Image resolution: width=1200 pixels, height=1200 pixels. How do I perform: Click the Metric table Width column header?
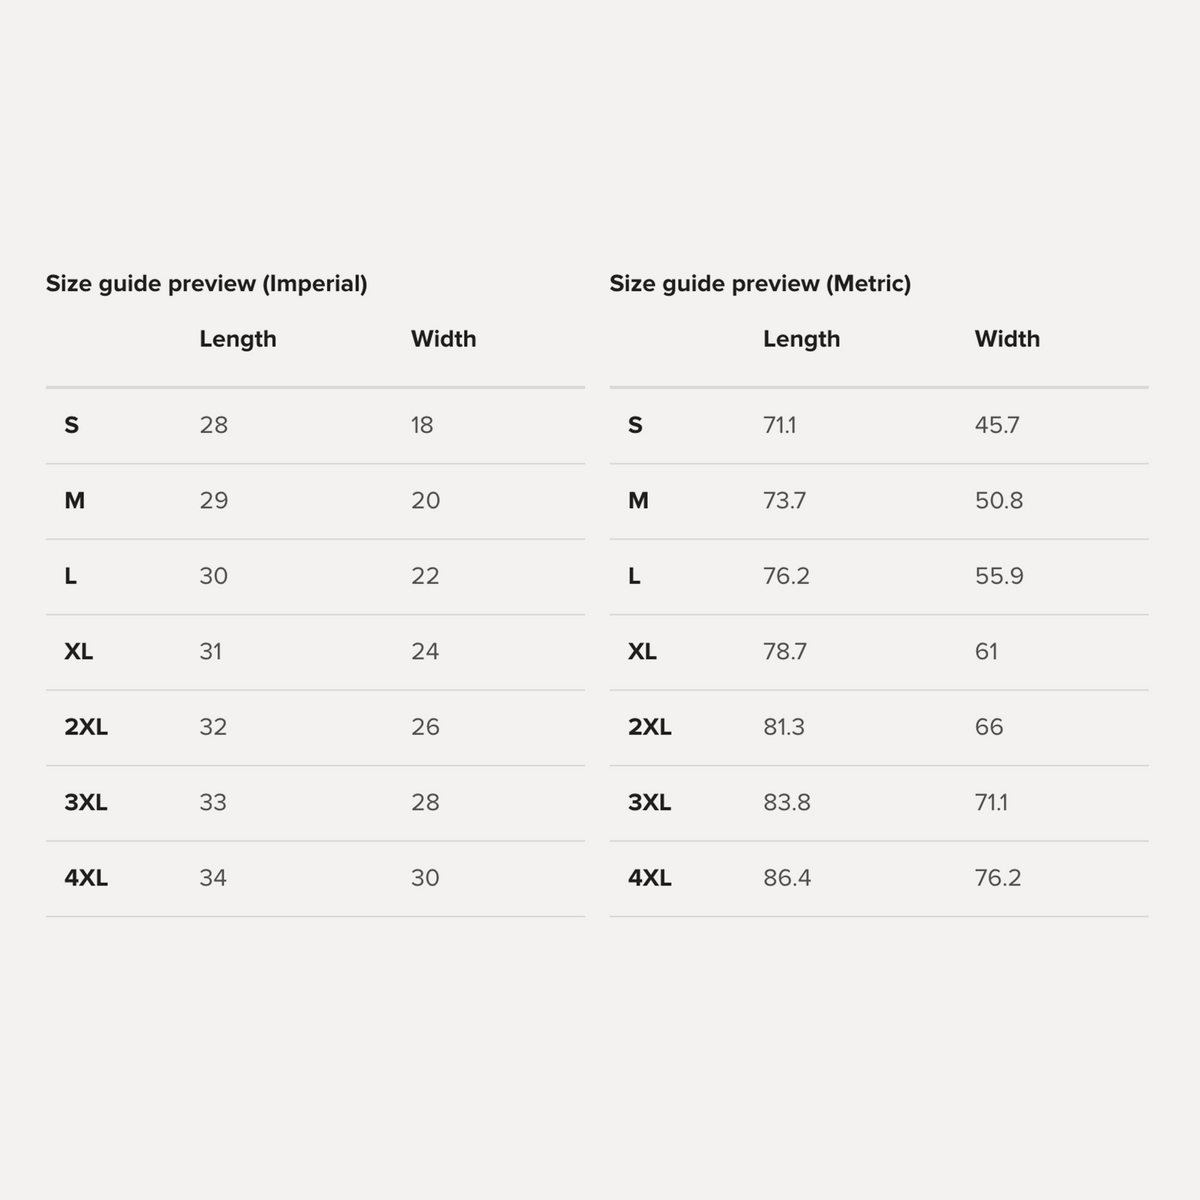pyautogui.click(x=1008, y=339)
